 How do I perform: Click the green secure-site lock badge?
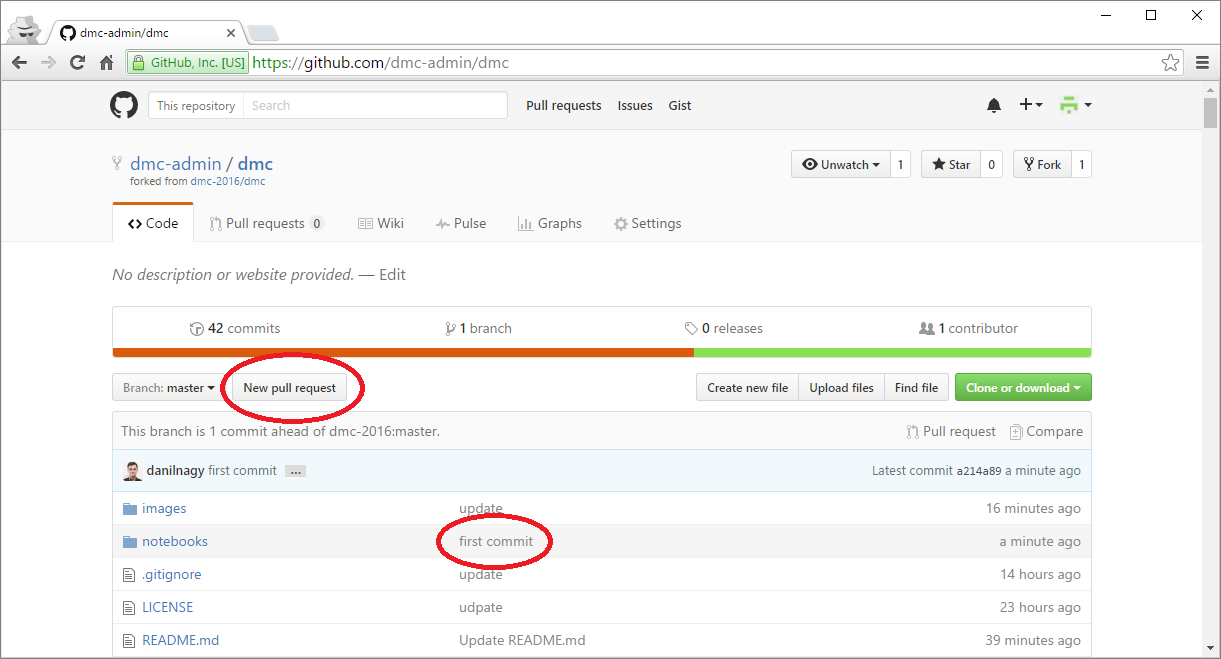tap(188, 62)
